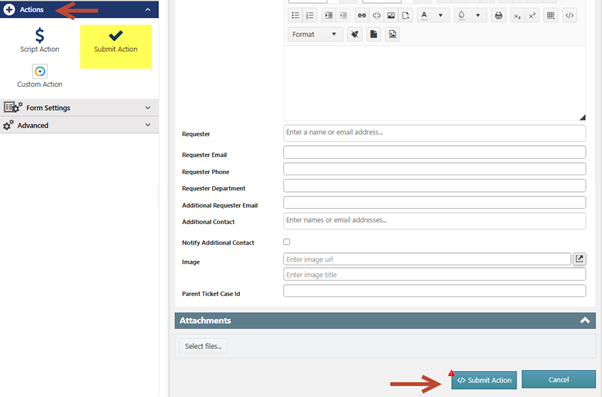This screenshot has height=397, width=602.
Task: Pick the Custom Action icon
Action: [x=40, y=71]
